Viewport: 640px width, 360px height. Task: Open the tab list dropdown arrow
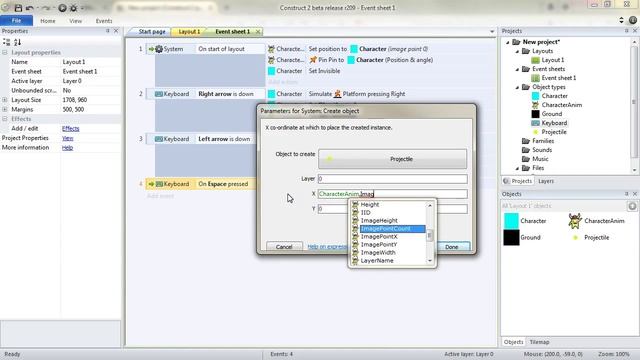pos(492,31)
